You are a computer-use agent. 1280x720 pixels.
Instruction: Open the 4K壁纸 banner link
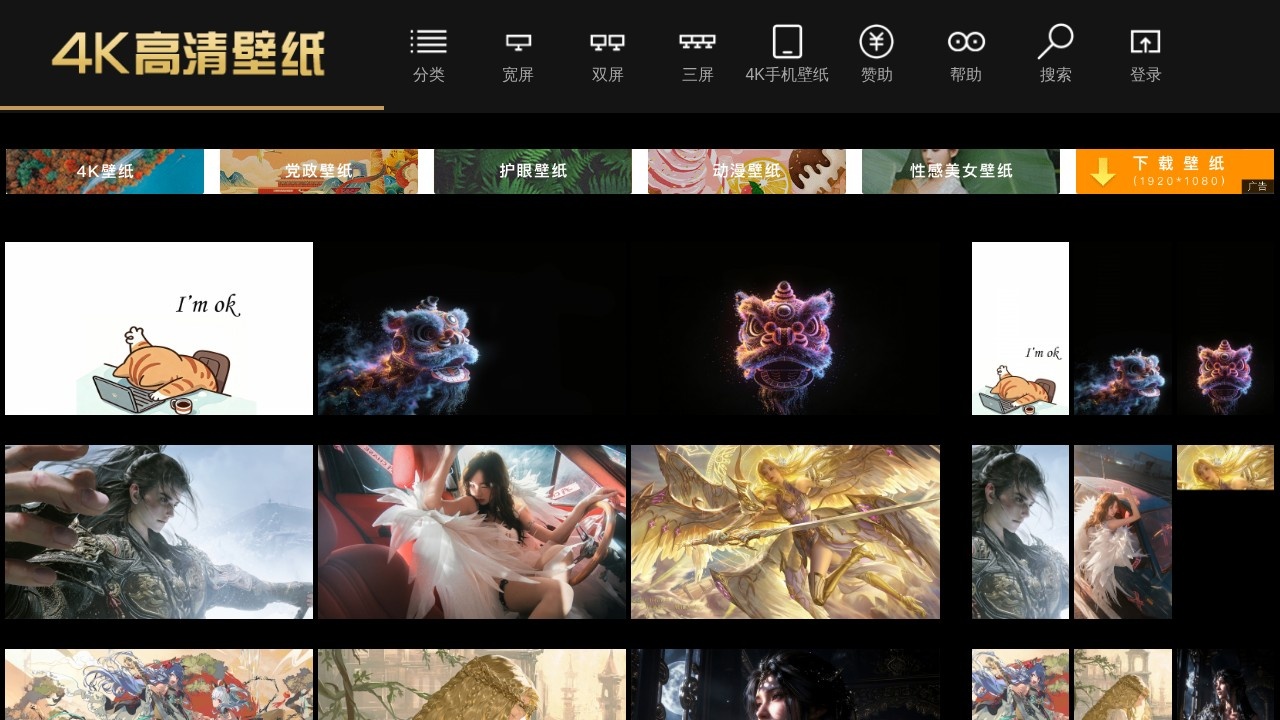tap(104, 171)
